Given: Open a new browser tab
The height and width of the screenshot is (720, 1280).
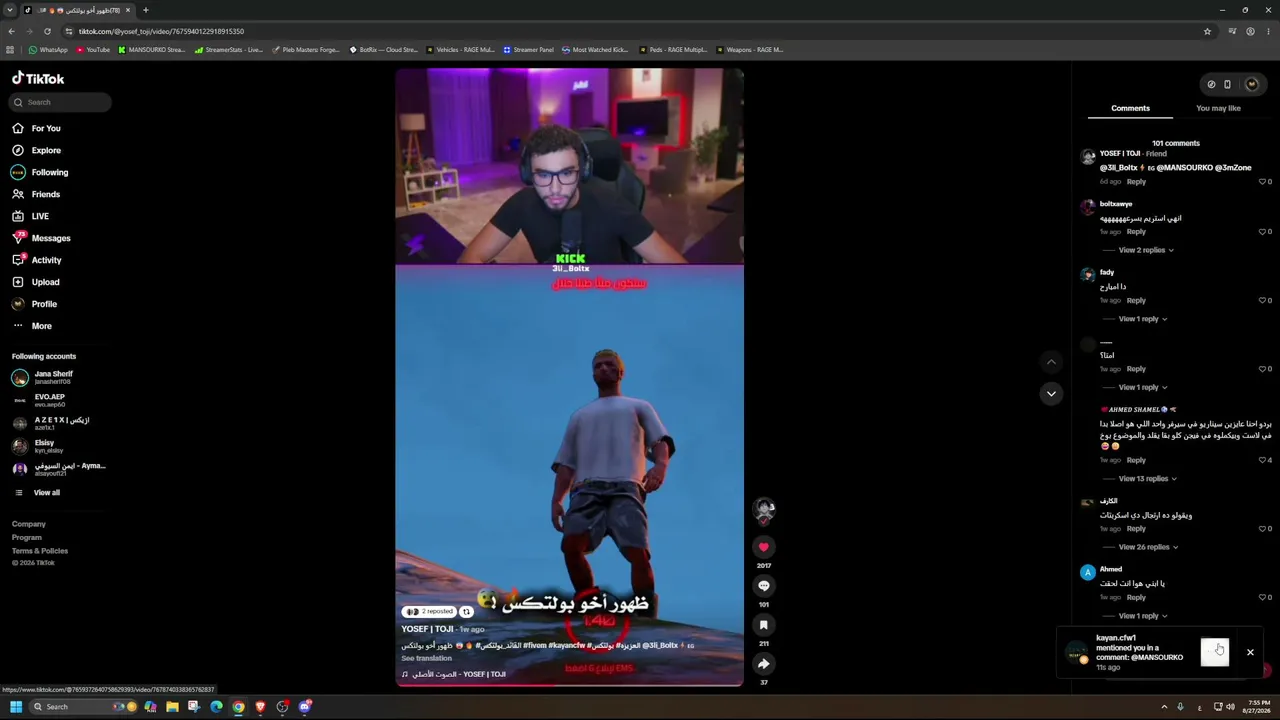Looking at the screenshot, I should [x=145, y=10].
